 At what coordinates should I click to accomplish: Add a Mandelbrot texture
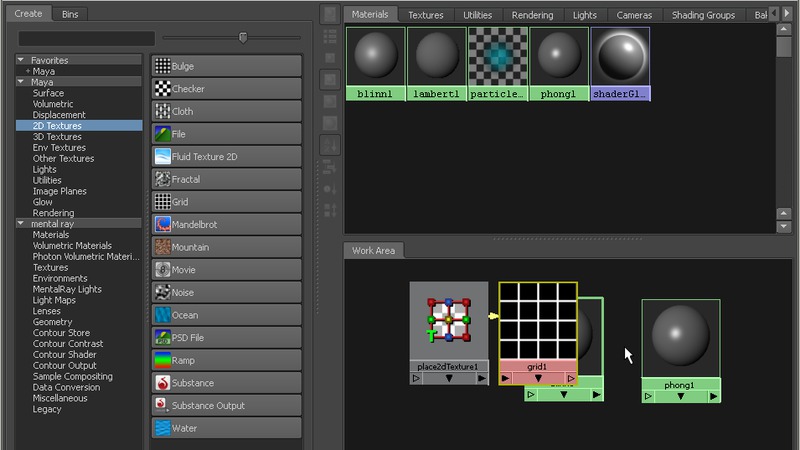click(226, 225)
